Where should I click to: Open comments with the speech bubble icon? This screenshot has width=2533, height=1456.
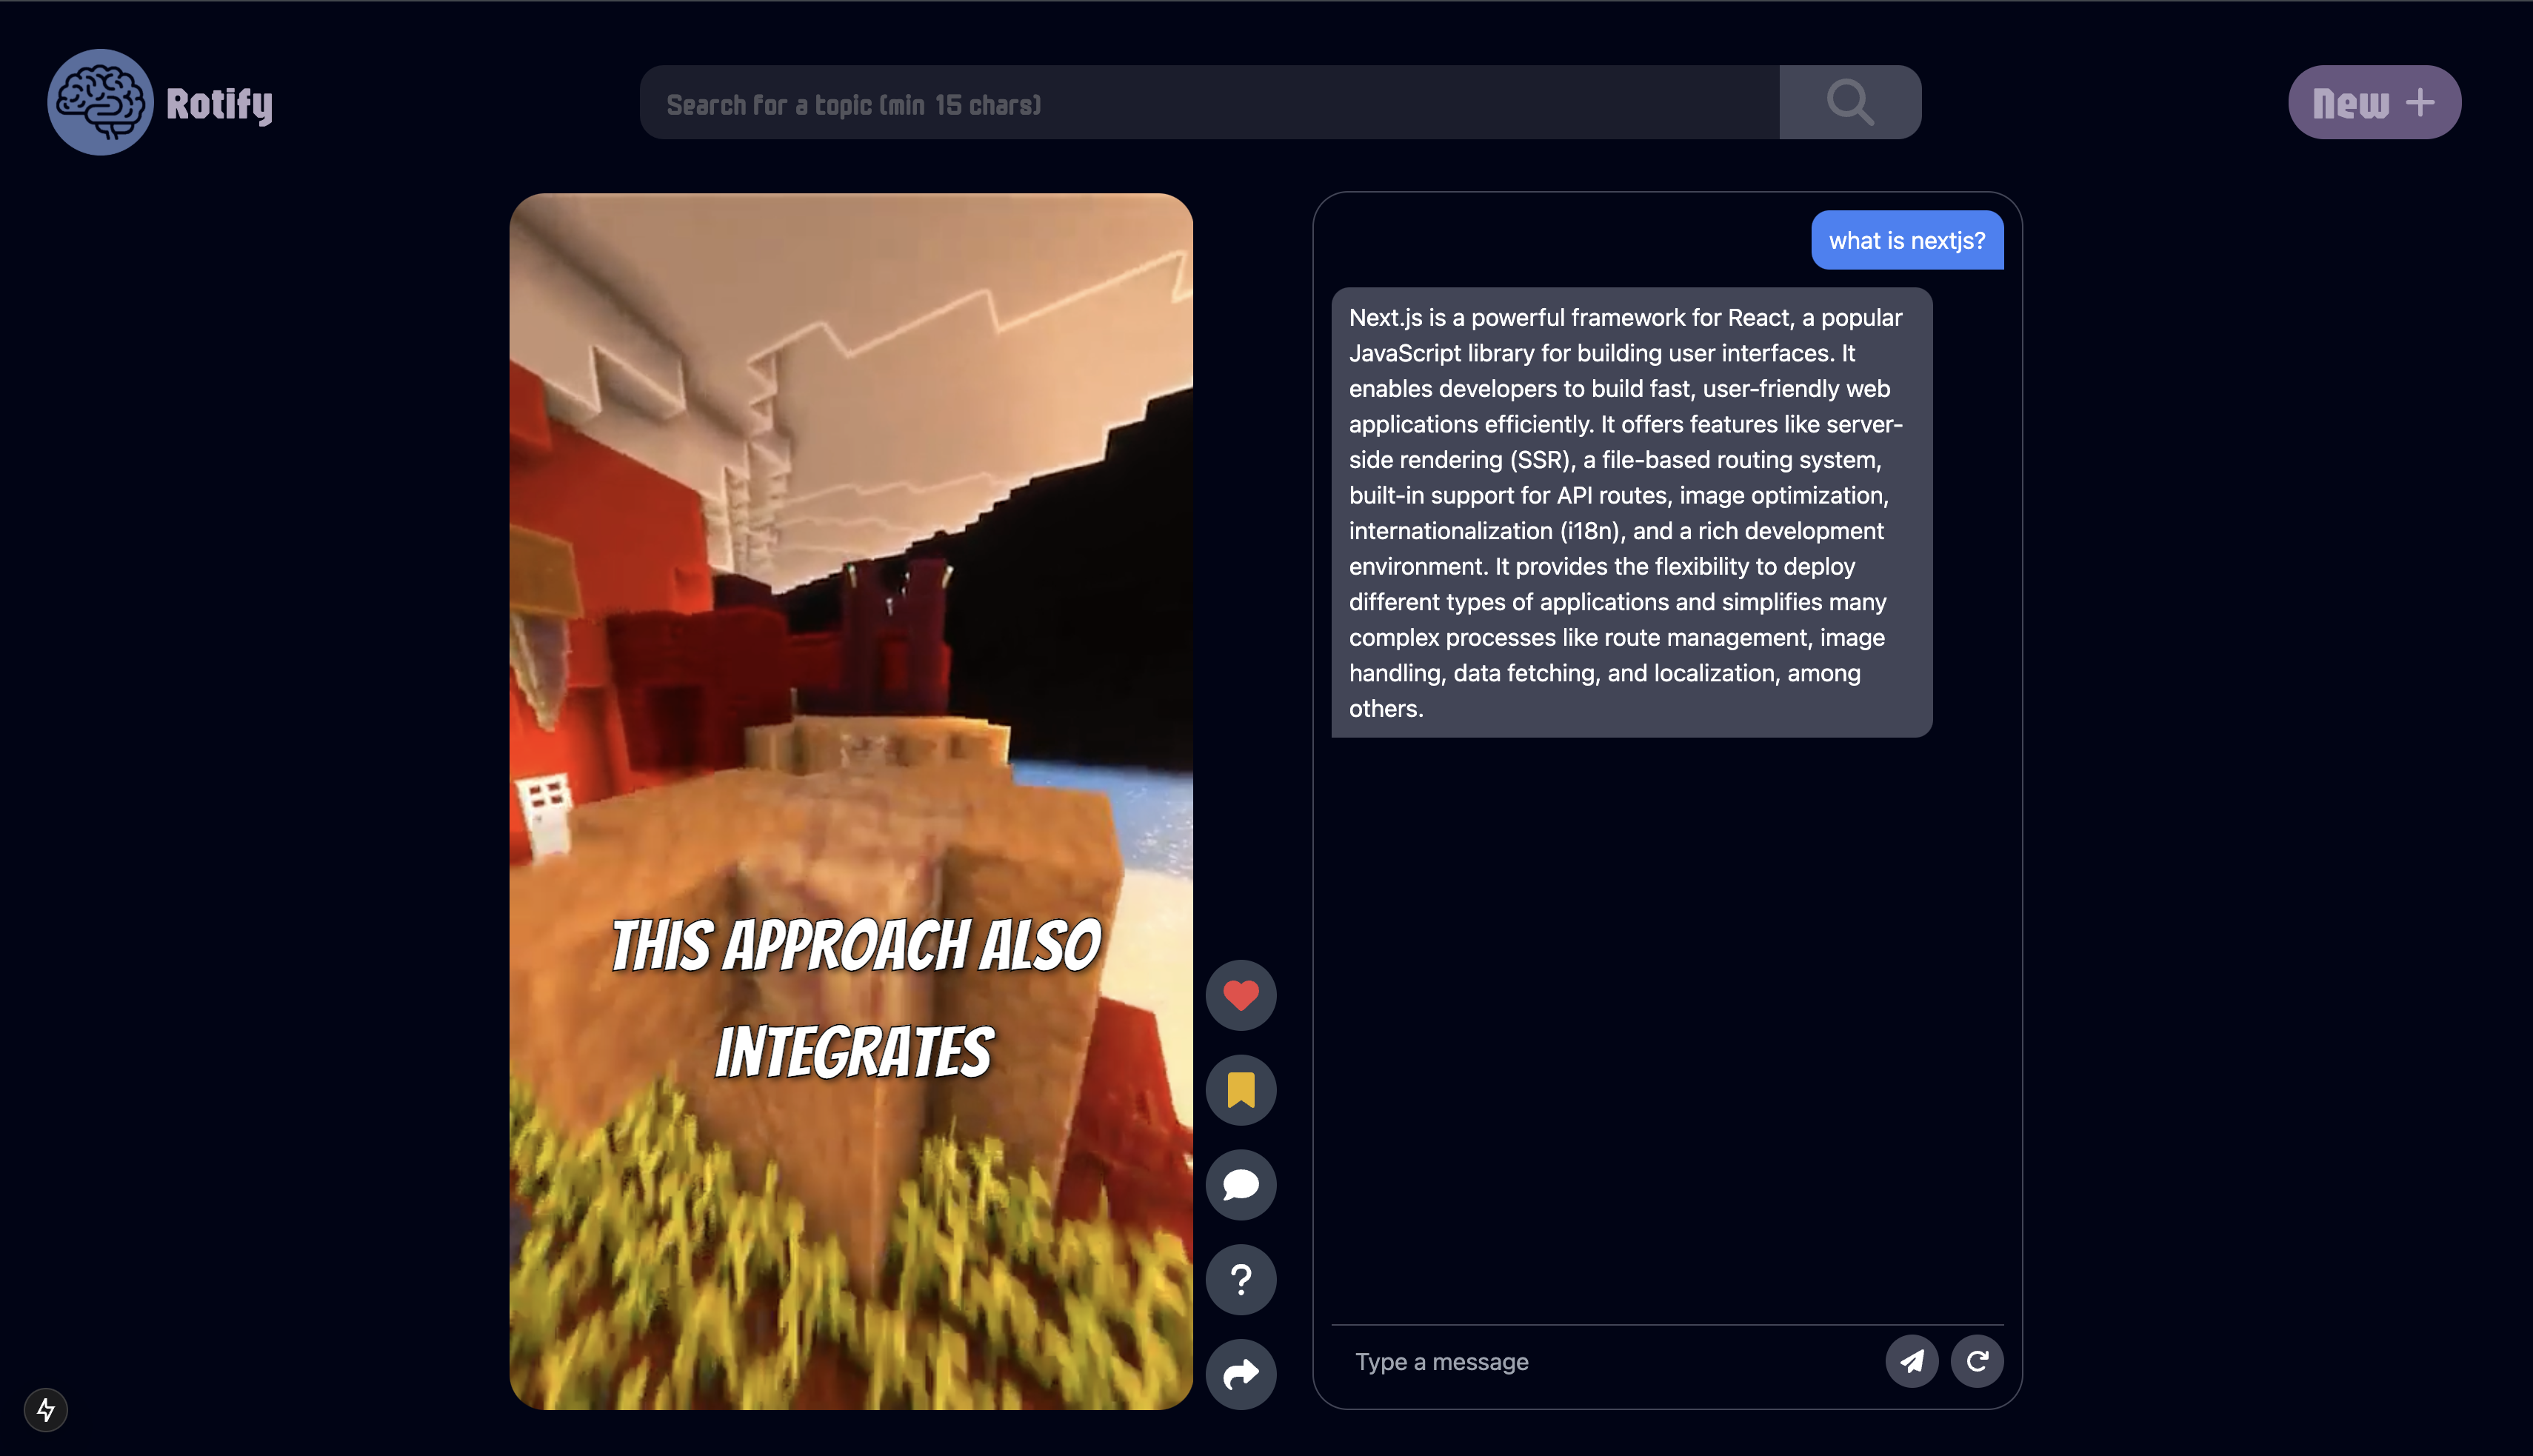click(x=1241, y=1185)
